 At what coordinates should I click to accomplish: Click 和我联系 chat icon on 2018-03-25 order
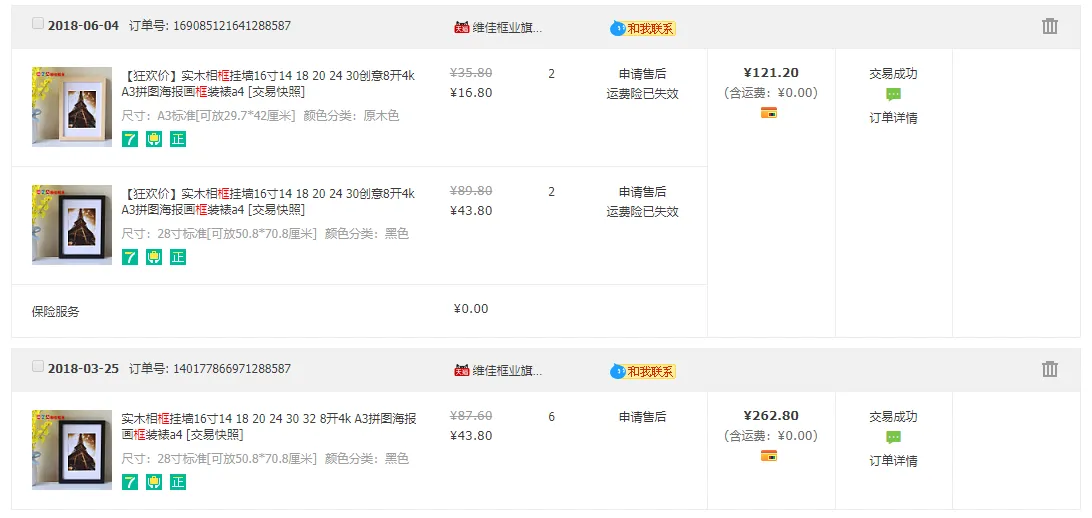tap(643, 371)
